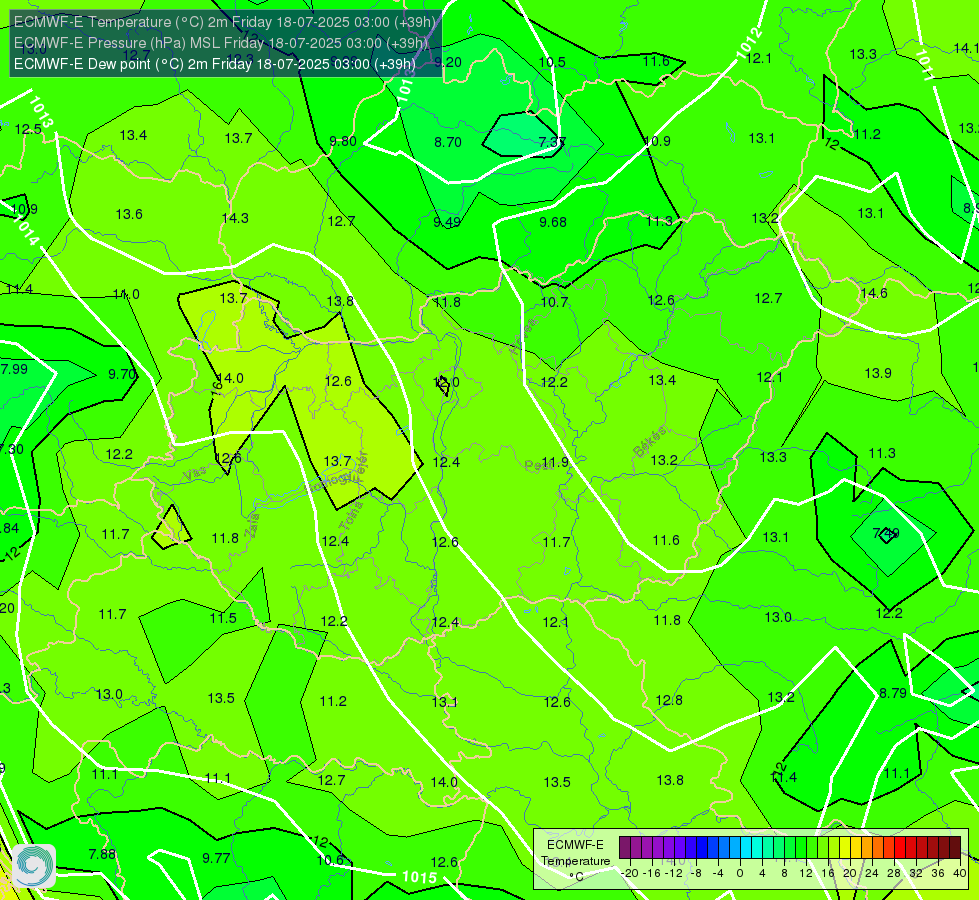Click the 8.79 map value

point(893,693)
